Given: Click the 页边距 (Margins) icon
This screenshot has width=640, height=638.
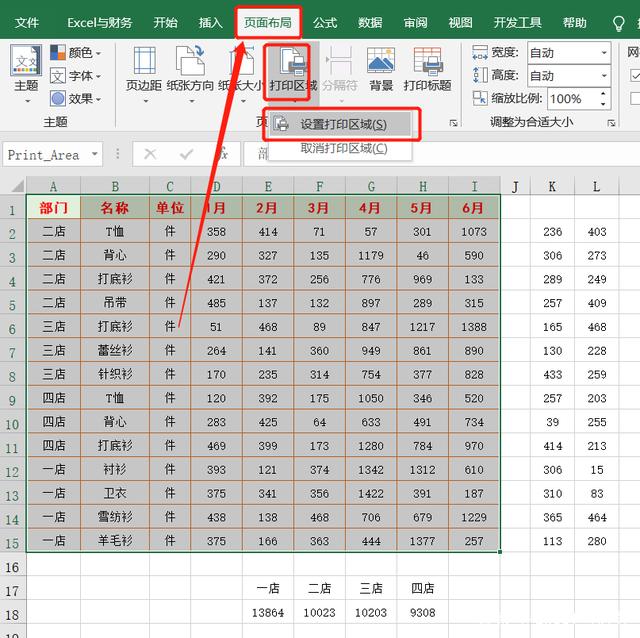Looking at the screenshot, I should pyautogui.click(x=143, y=70).
